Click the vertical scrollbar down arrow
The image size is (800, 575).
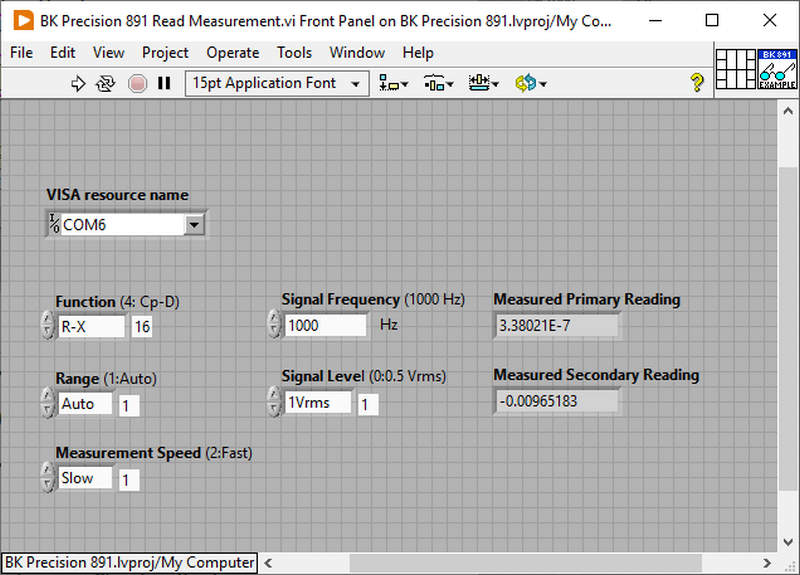point(788,542)
